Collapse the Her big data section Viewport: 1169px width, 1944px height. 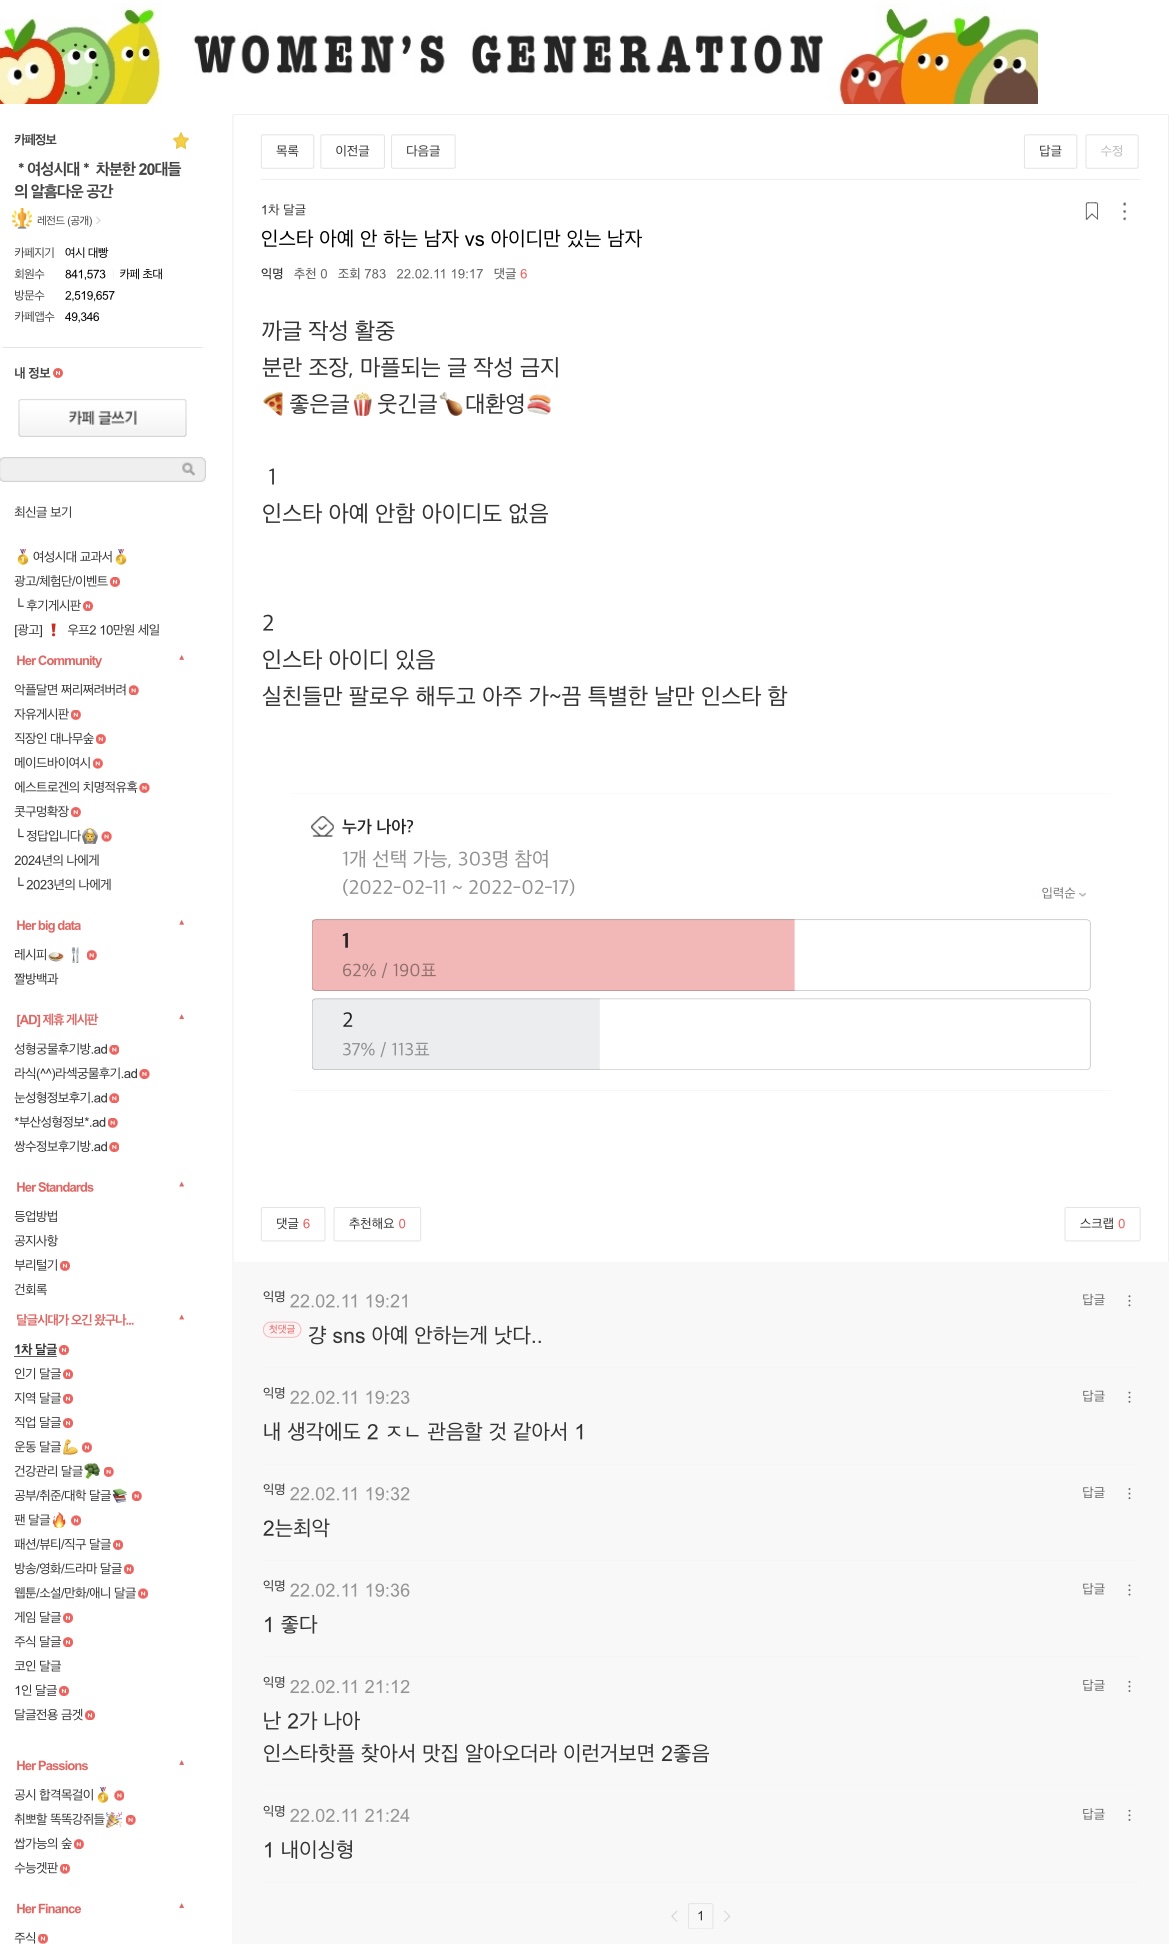click(181, 924)
